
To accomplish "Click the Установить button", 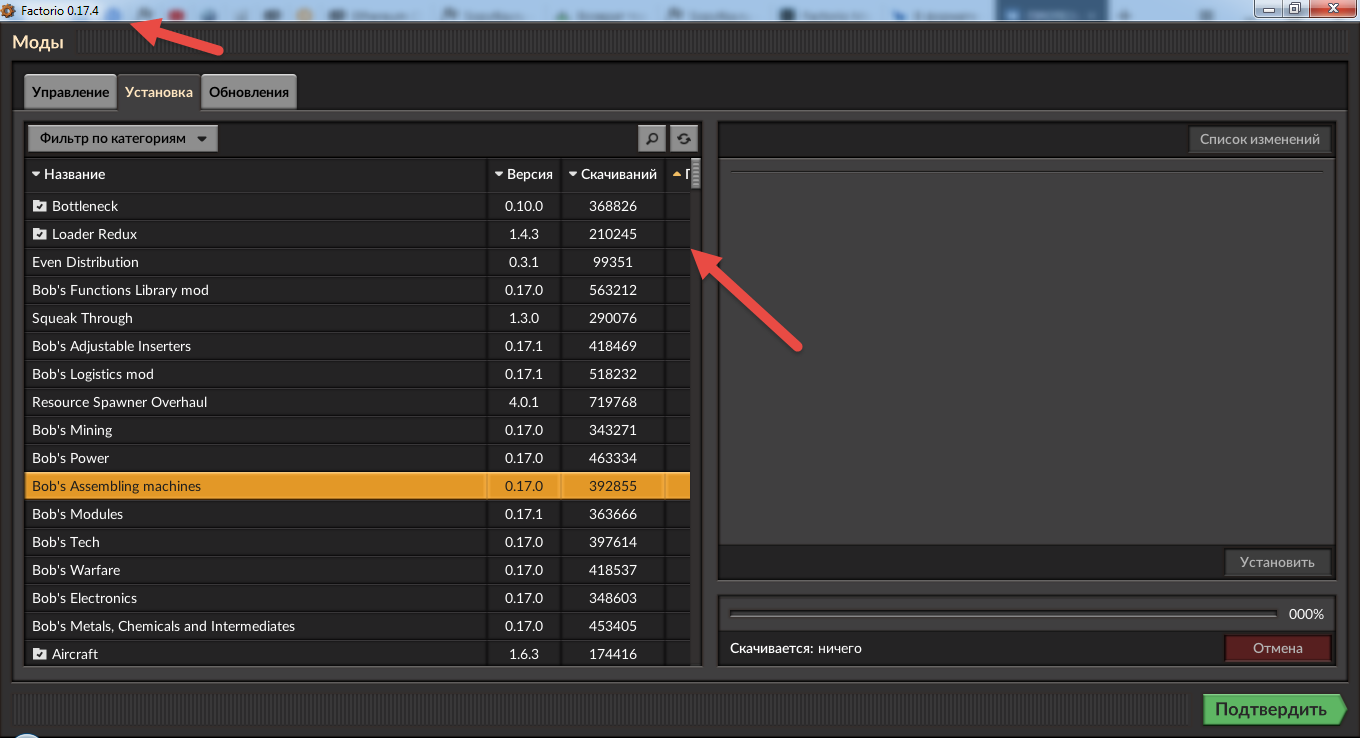I will [1277, 562].
